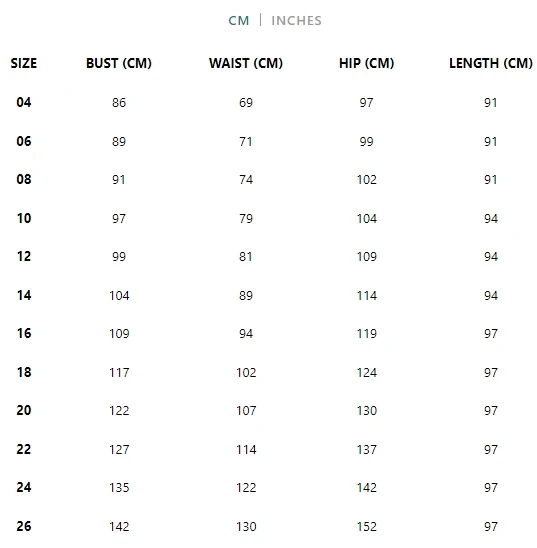This screenshot has width=537, height=548.
Task: Select the size 08 row label
Action: [24, 179]
